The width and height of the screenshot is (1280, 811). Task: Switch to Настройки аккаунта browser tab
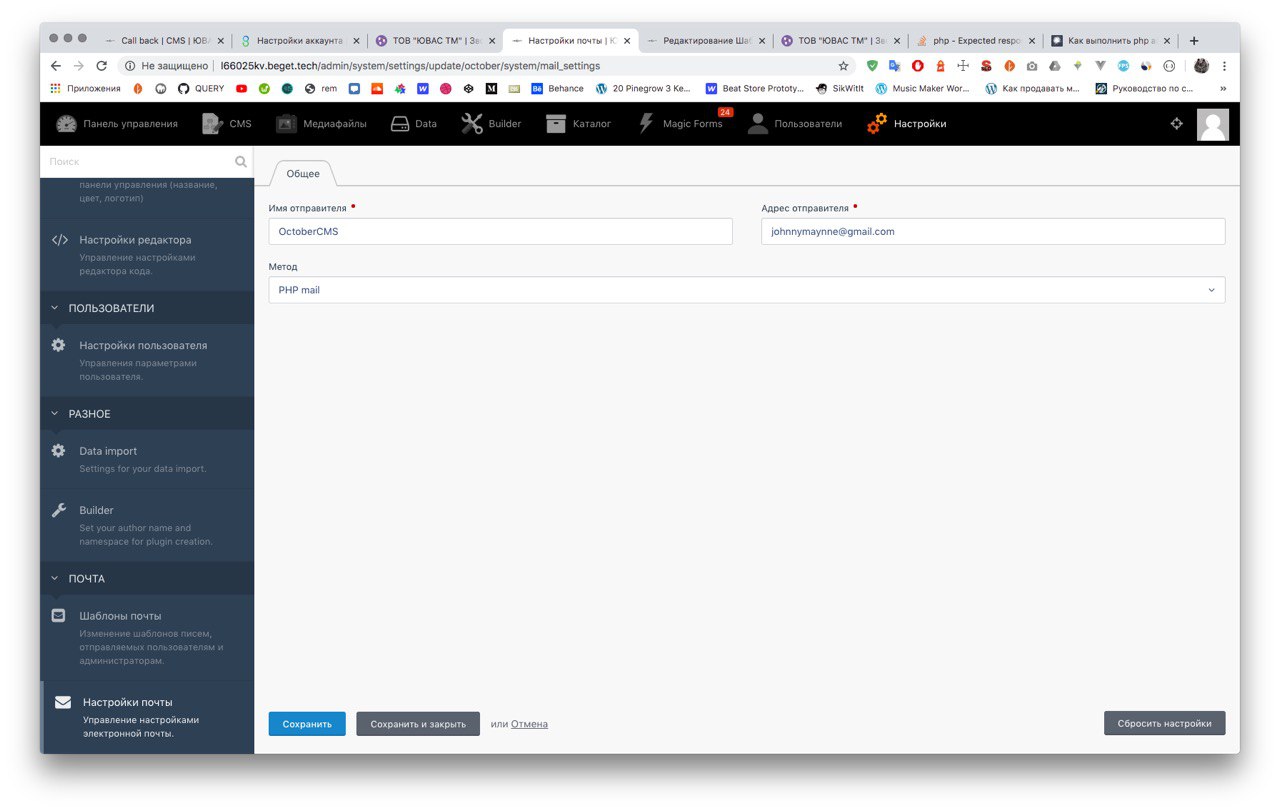tap(300, 41)
